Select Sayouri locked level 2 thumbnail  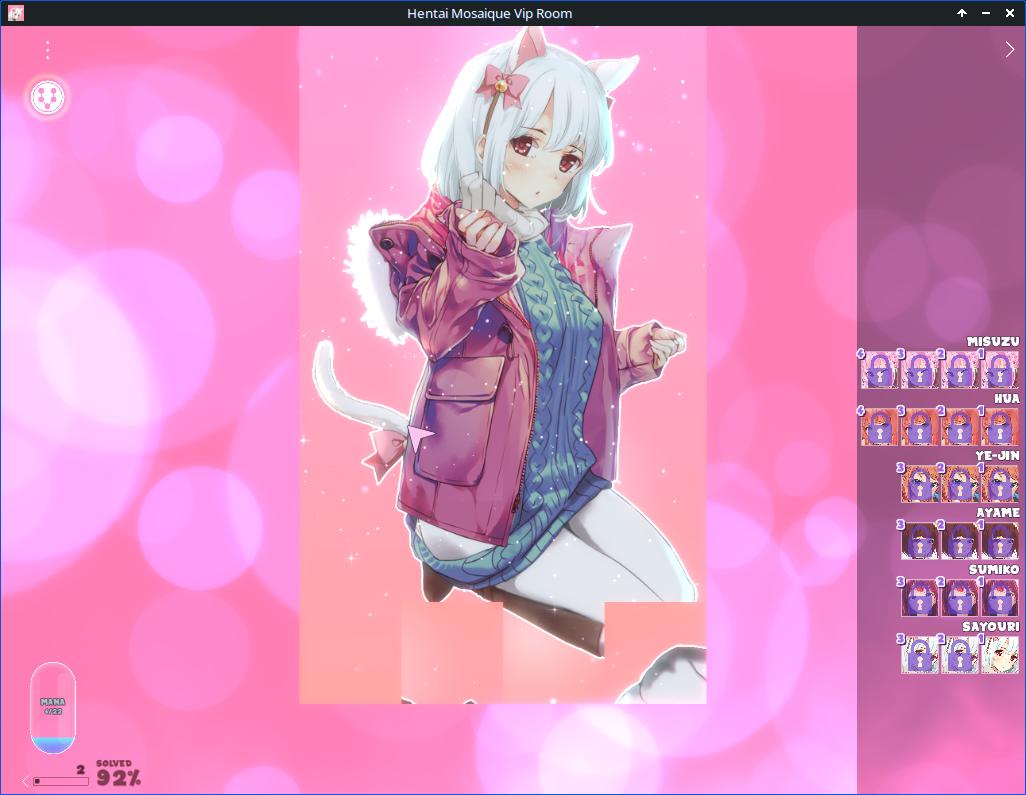[959, 654]
